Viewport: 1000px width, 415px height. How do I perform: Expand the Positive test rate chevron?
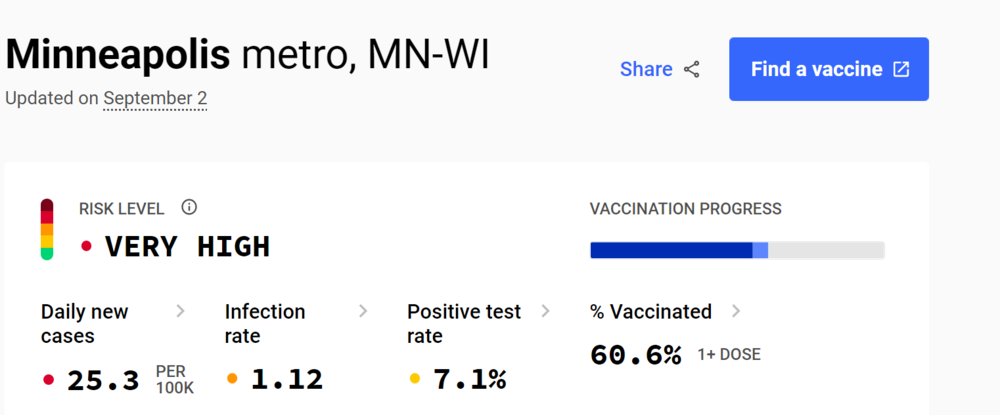tap(545, 311)
